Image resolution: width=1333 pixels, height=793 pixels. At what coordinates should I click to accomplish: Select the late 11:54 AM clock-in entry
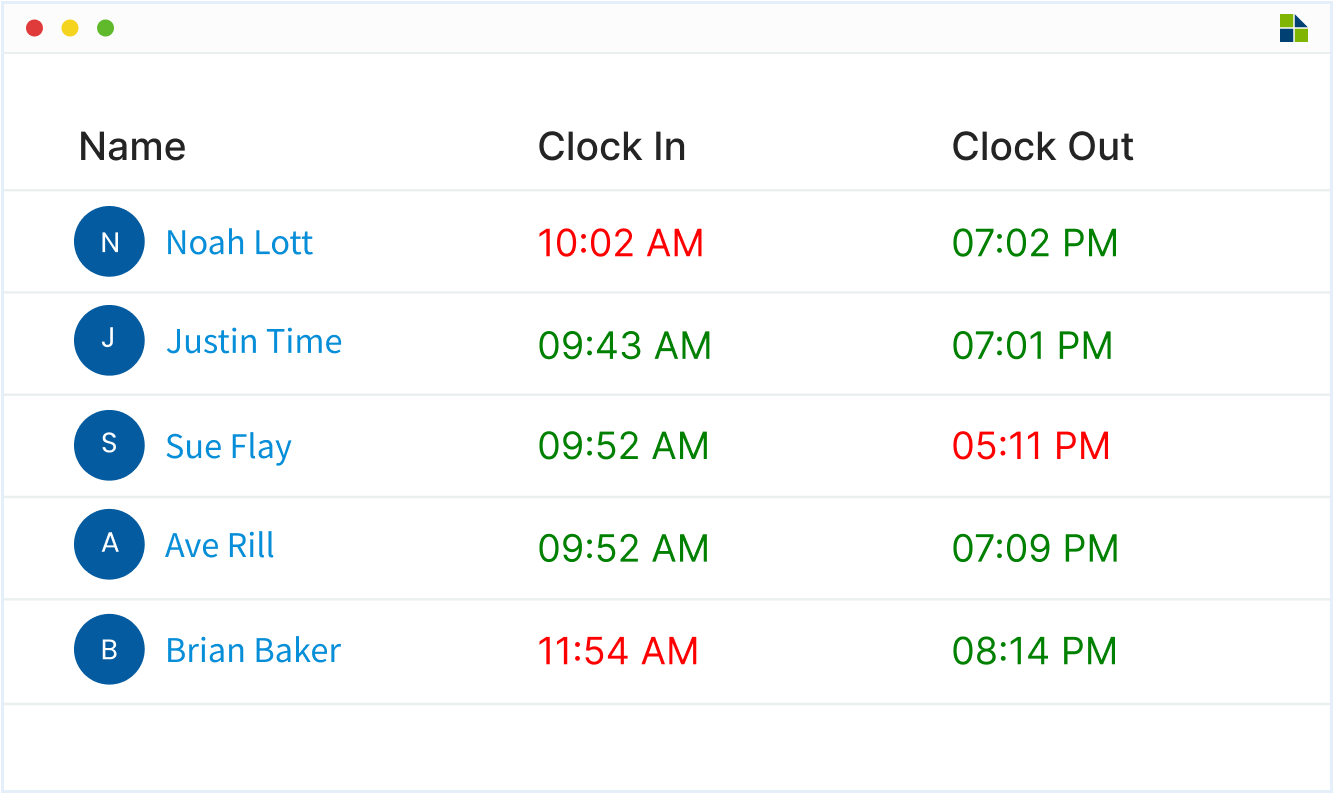pos(618,651)
